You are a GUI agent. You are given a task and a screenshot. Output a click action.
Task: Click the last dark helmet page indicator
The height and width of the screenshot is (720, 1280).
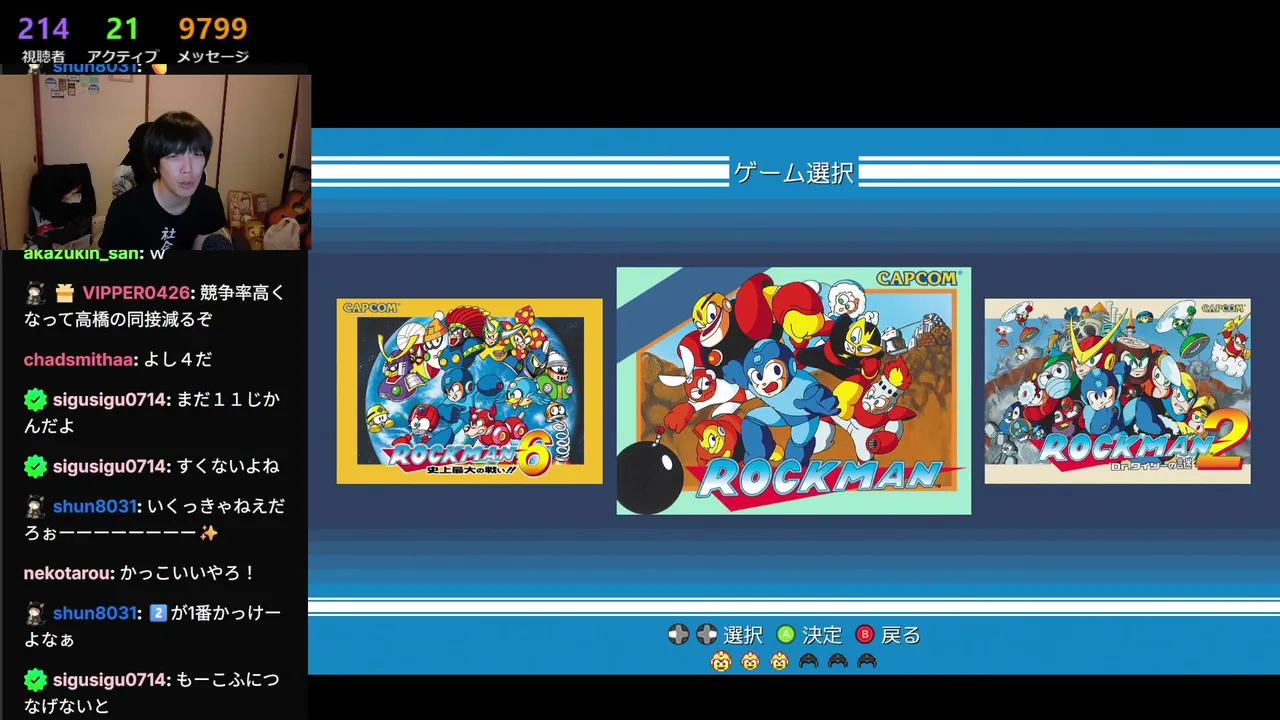[x=867, y=661]
